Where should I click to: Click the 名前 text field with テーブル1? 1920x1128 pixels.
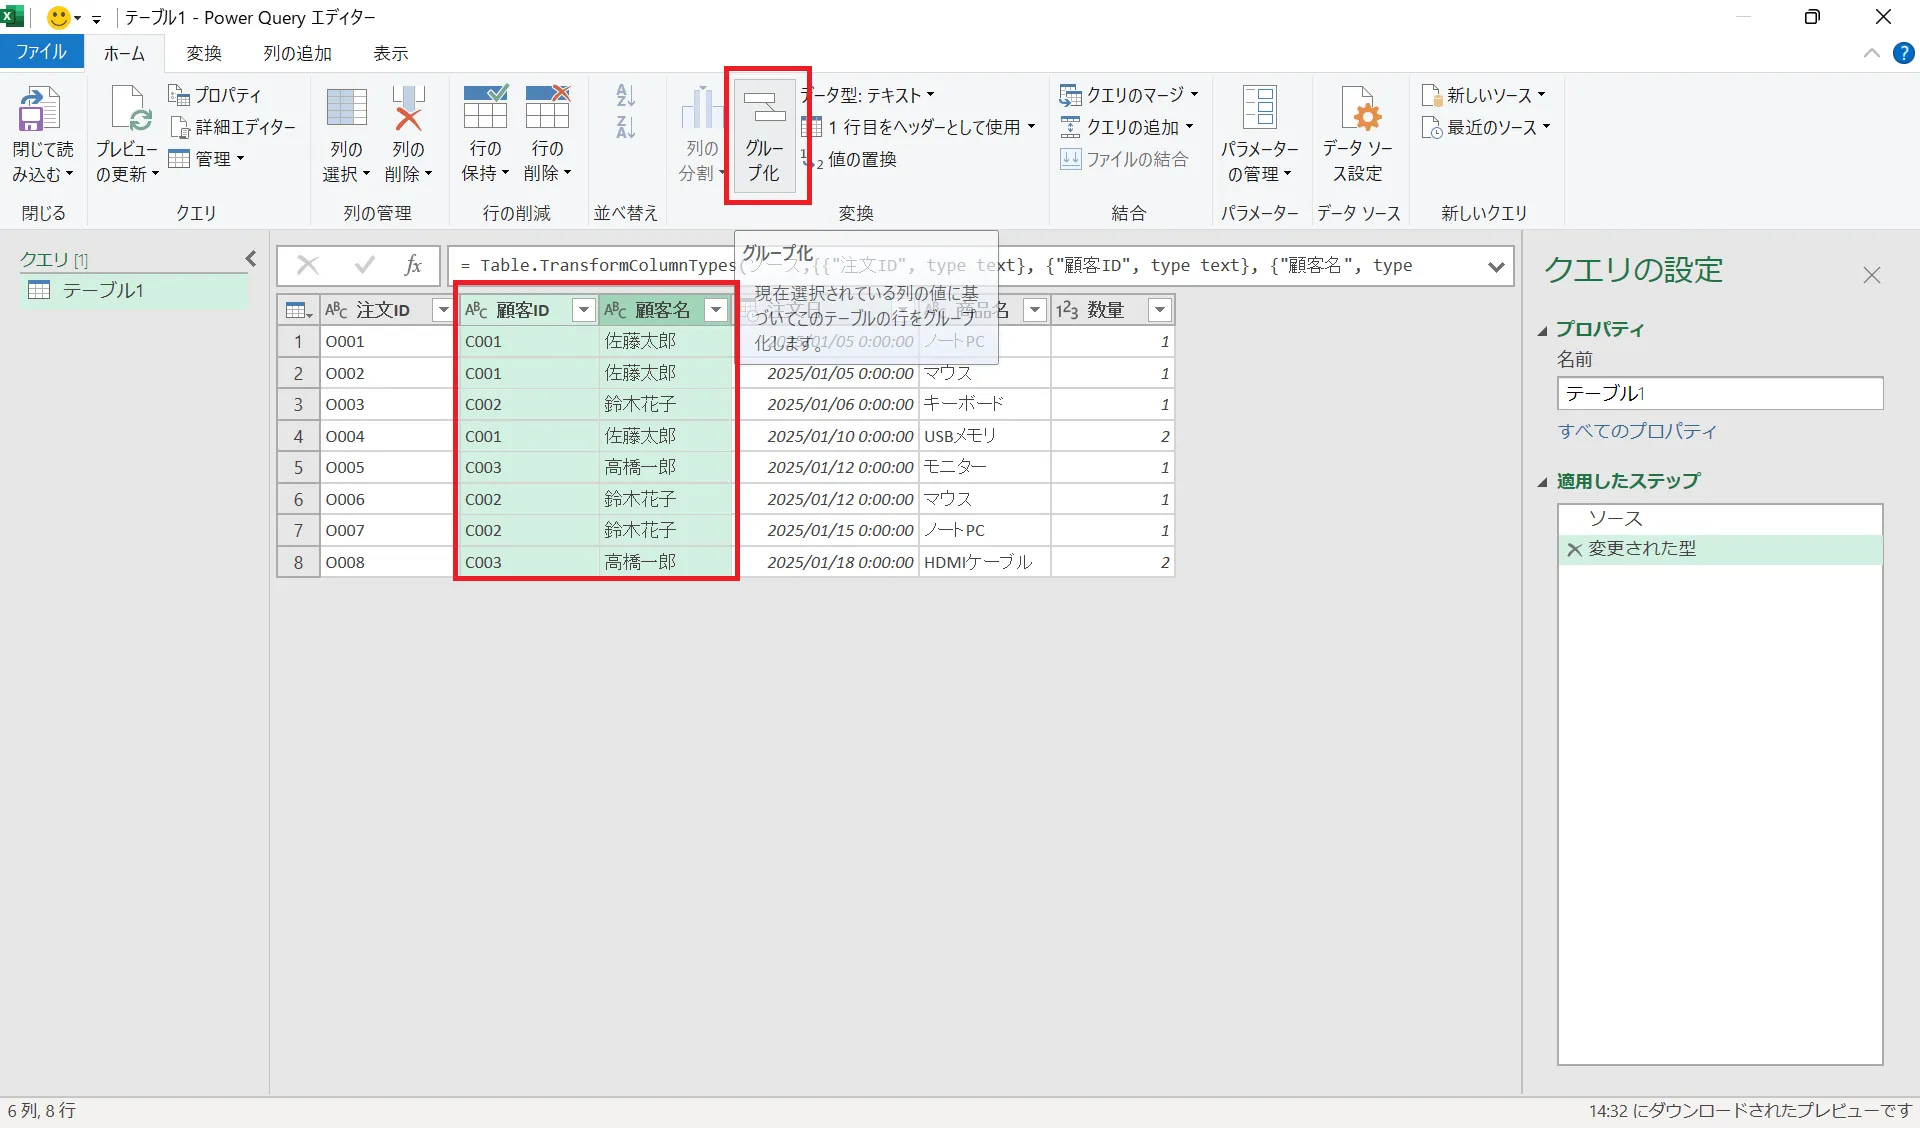tap(1719, 393)
